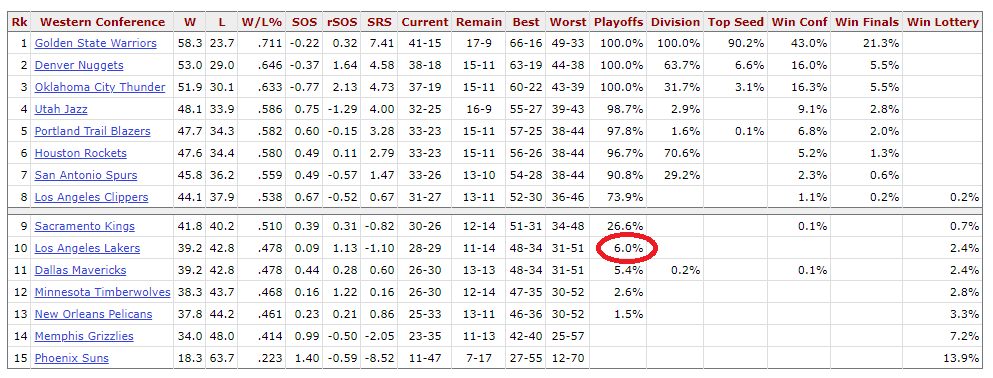
Task: Open the Utah Jazz team page
Action: click(61, 109)
